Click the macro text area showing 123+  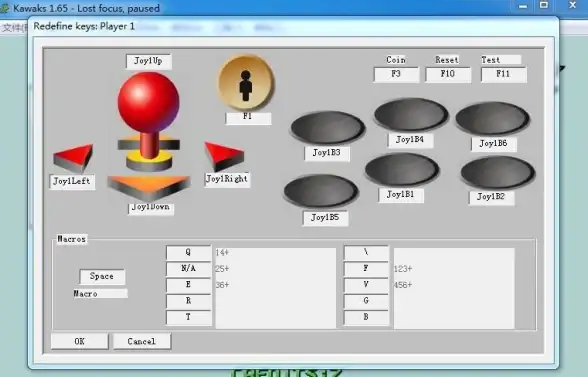pyautogui.click(x=454, y=288)
